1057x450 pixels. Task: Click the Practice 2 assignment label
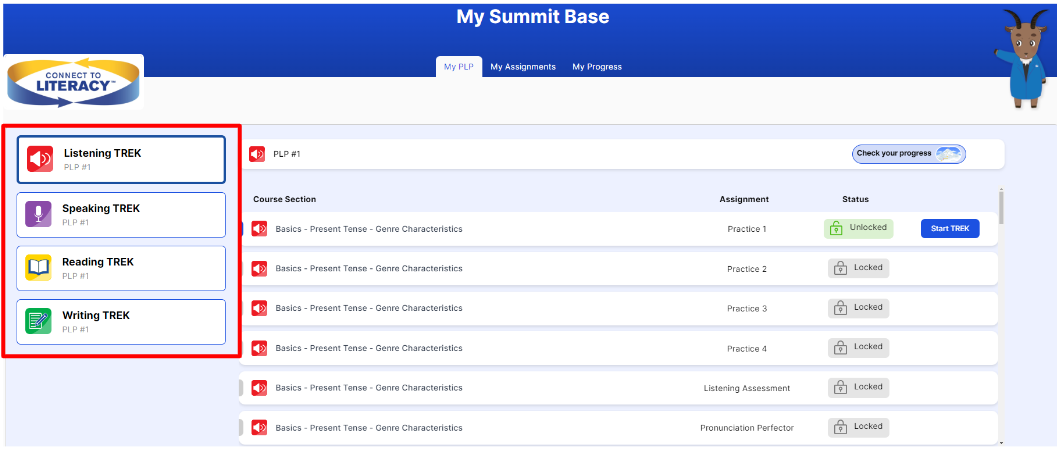tap(747, 269)
